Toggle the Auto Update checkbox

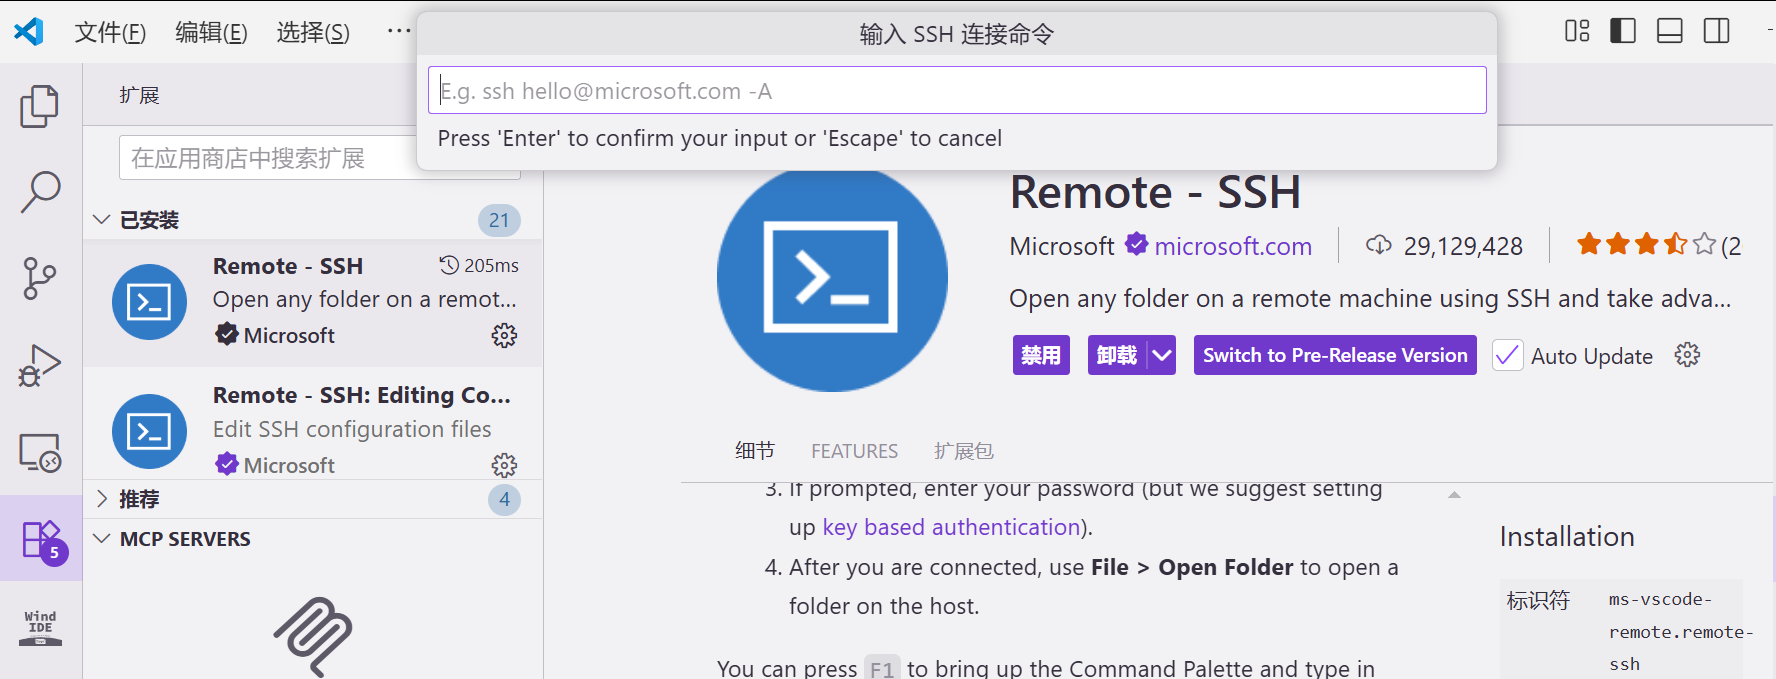point(1508,355)
